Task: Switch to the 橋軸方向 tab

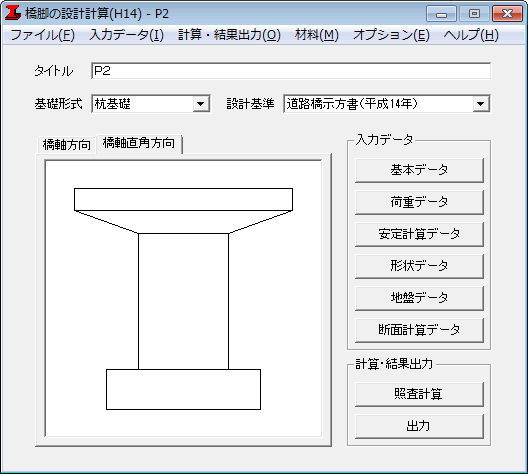Action: pos(66,145)
